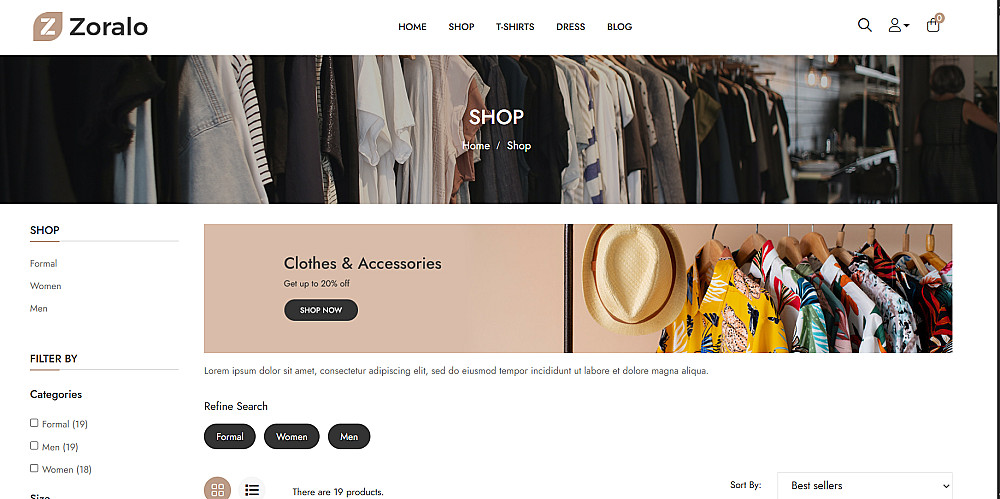Open the Men sidebar category link
Image resolution: width=1000 pixels, height=499 pixels.
(x=38, y=308)
